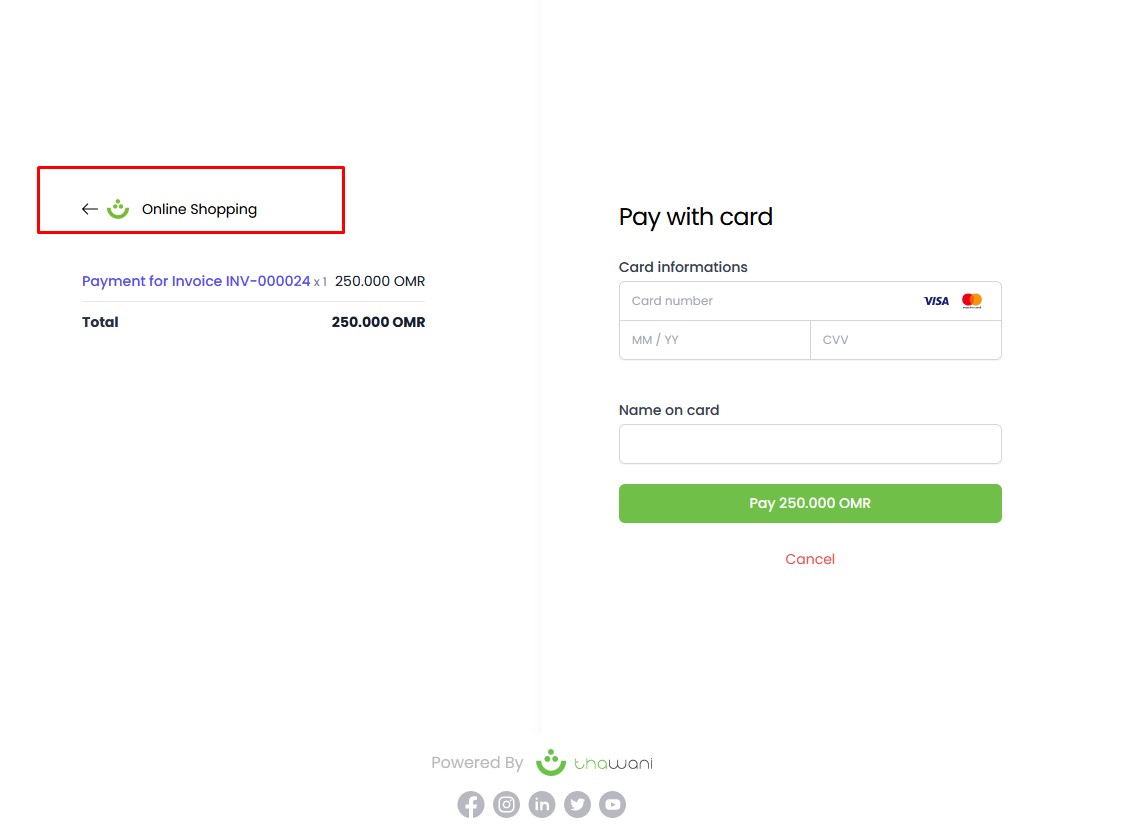This screenshot has height=828, width=1135.
Task: Click the Twitter icon in footer
Action: [x=577, y=804]
